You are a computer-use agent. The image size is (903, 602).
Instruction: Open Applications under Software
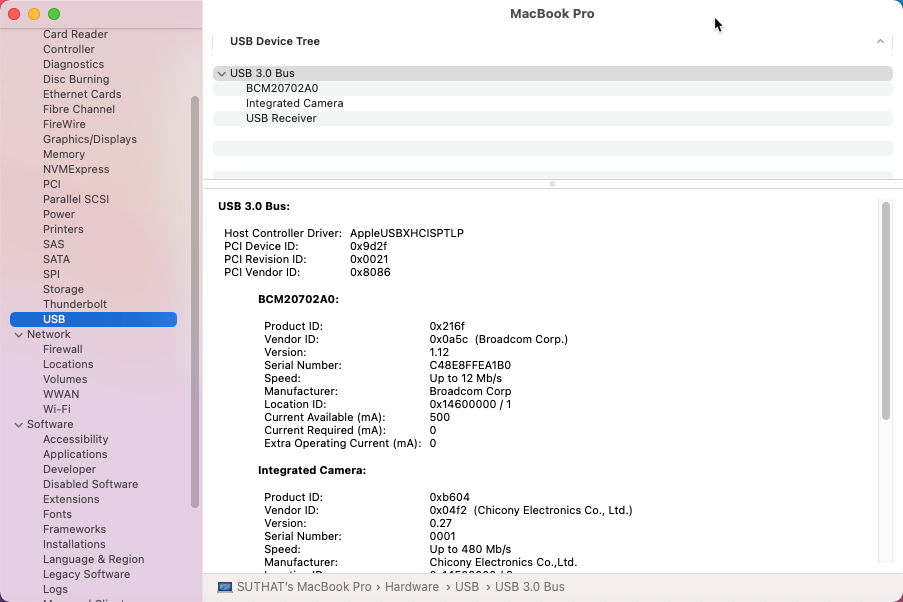(75, 454)
